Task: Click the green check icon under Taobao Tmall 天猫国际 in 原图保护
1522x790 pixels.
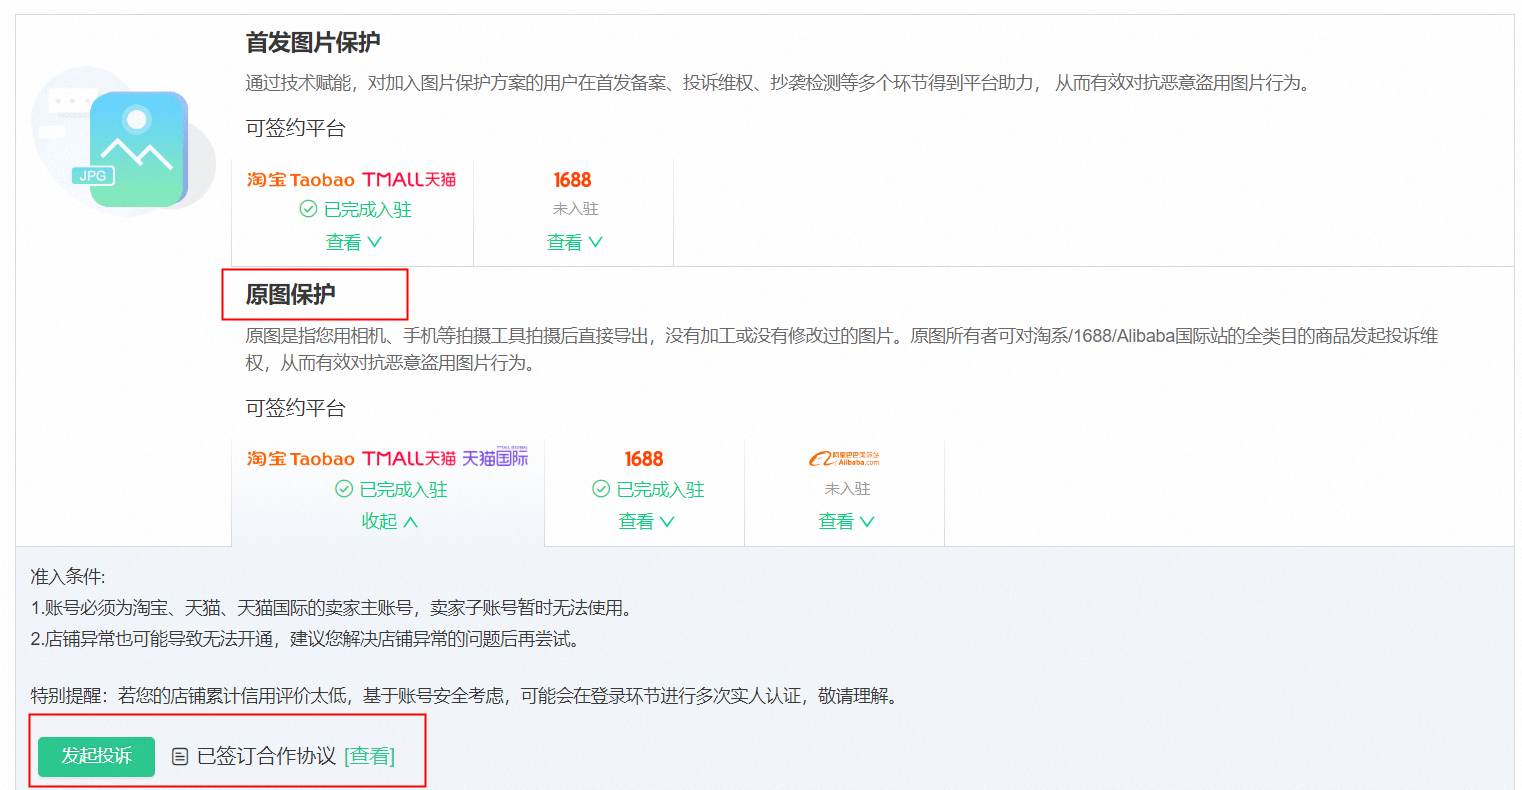Action: 344,489
